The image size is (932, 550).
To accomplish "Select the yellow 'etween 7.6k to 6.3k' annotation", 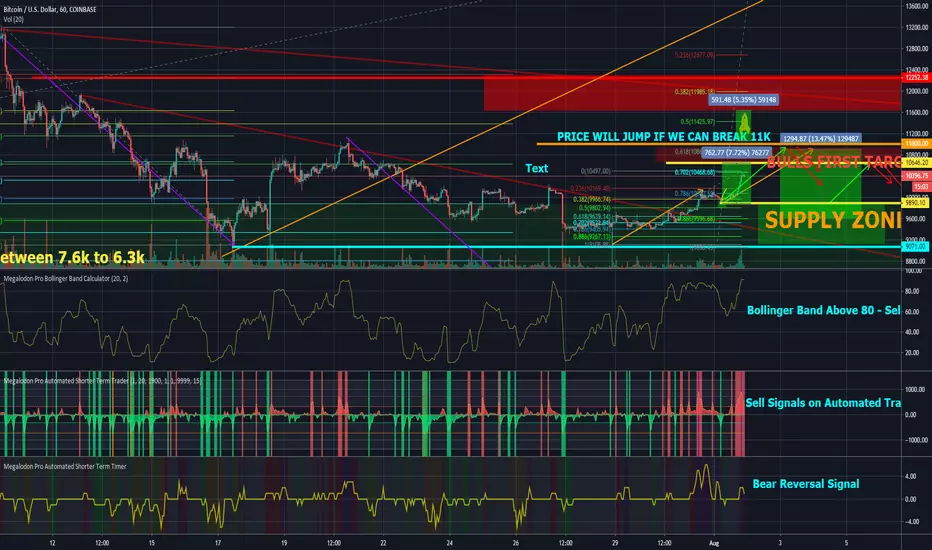I will tap(73, 257).
